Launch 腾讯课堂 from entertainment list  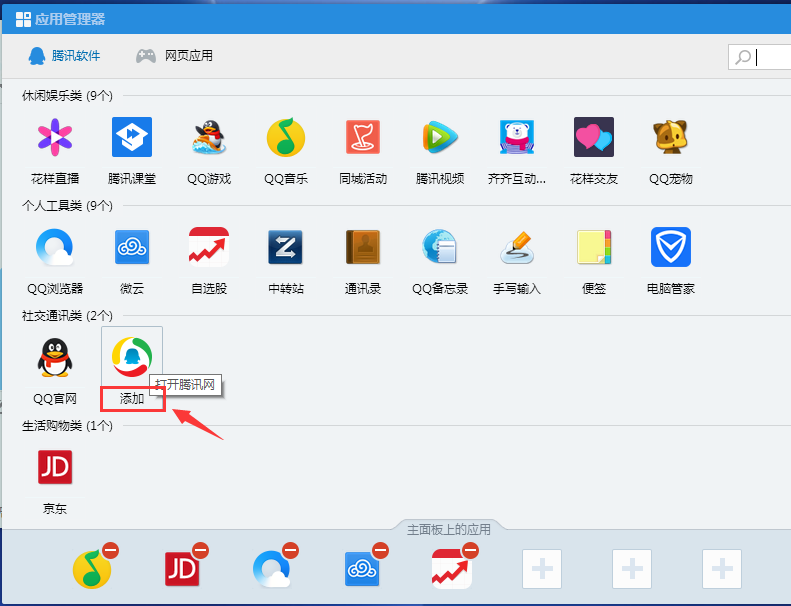(132, 137)
